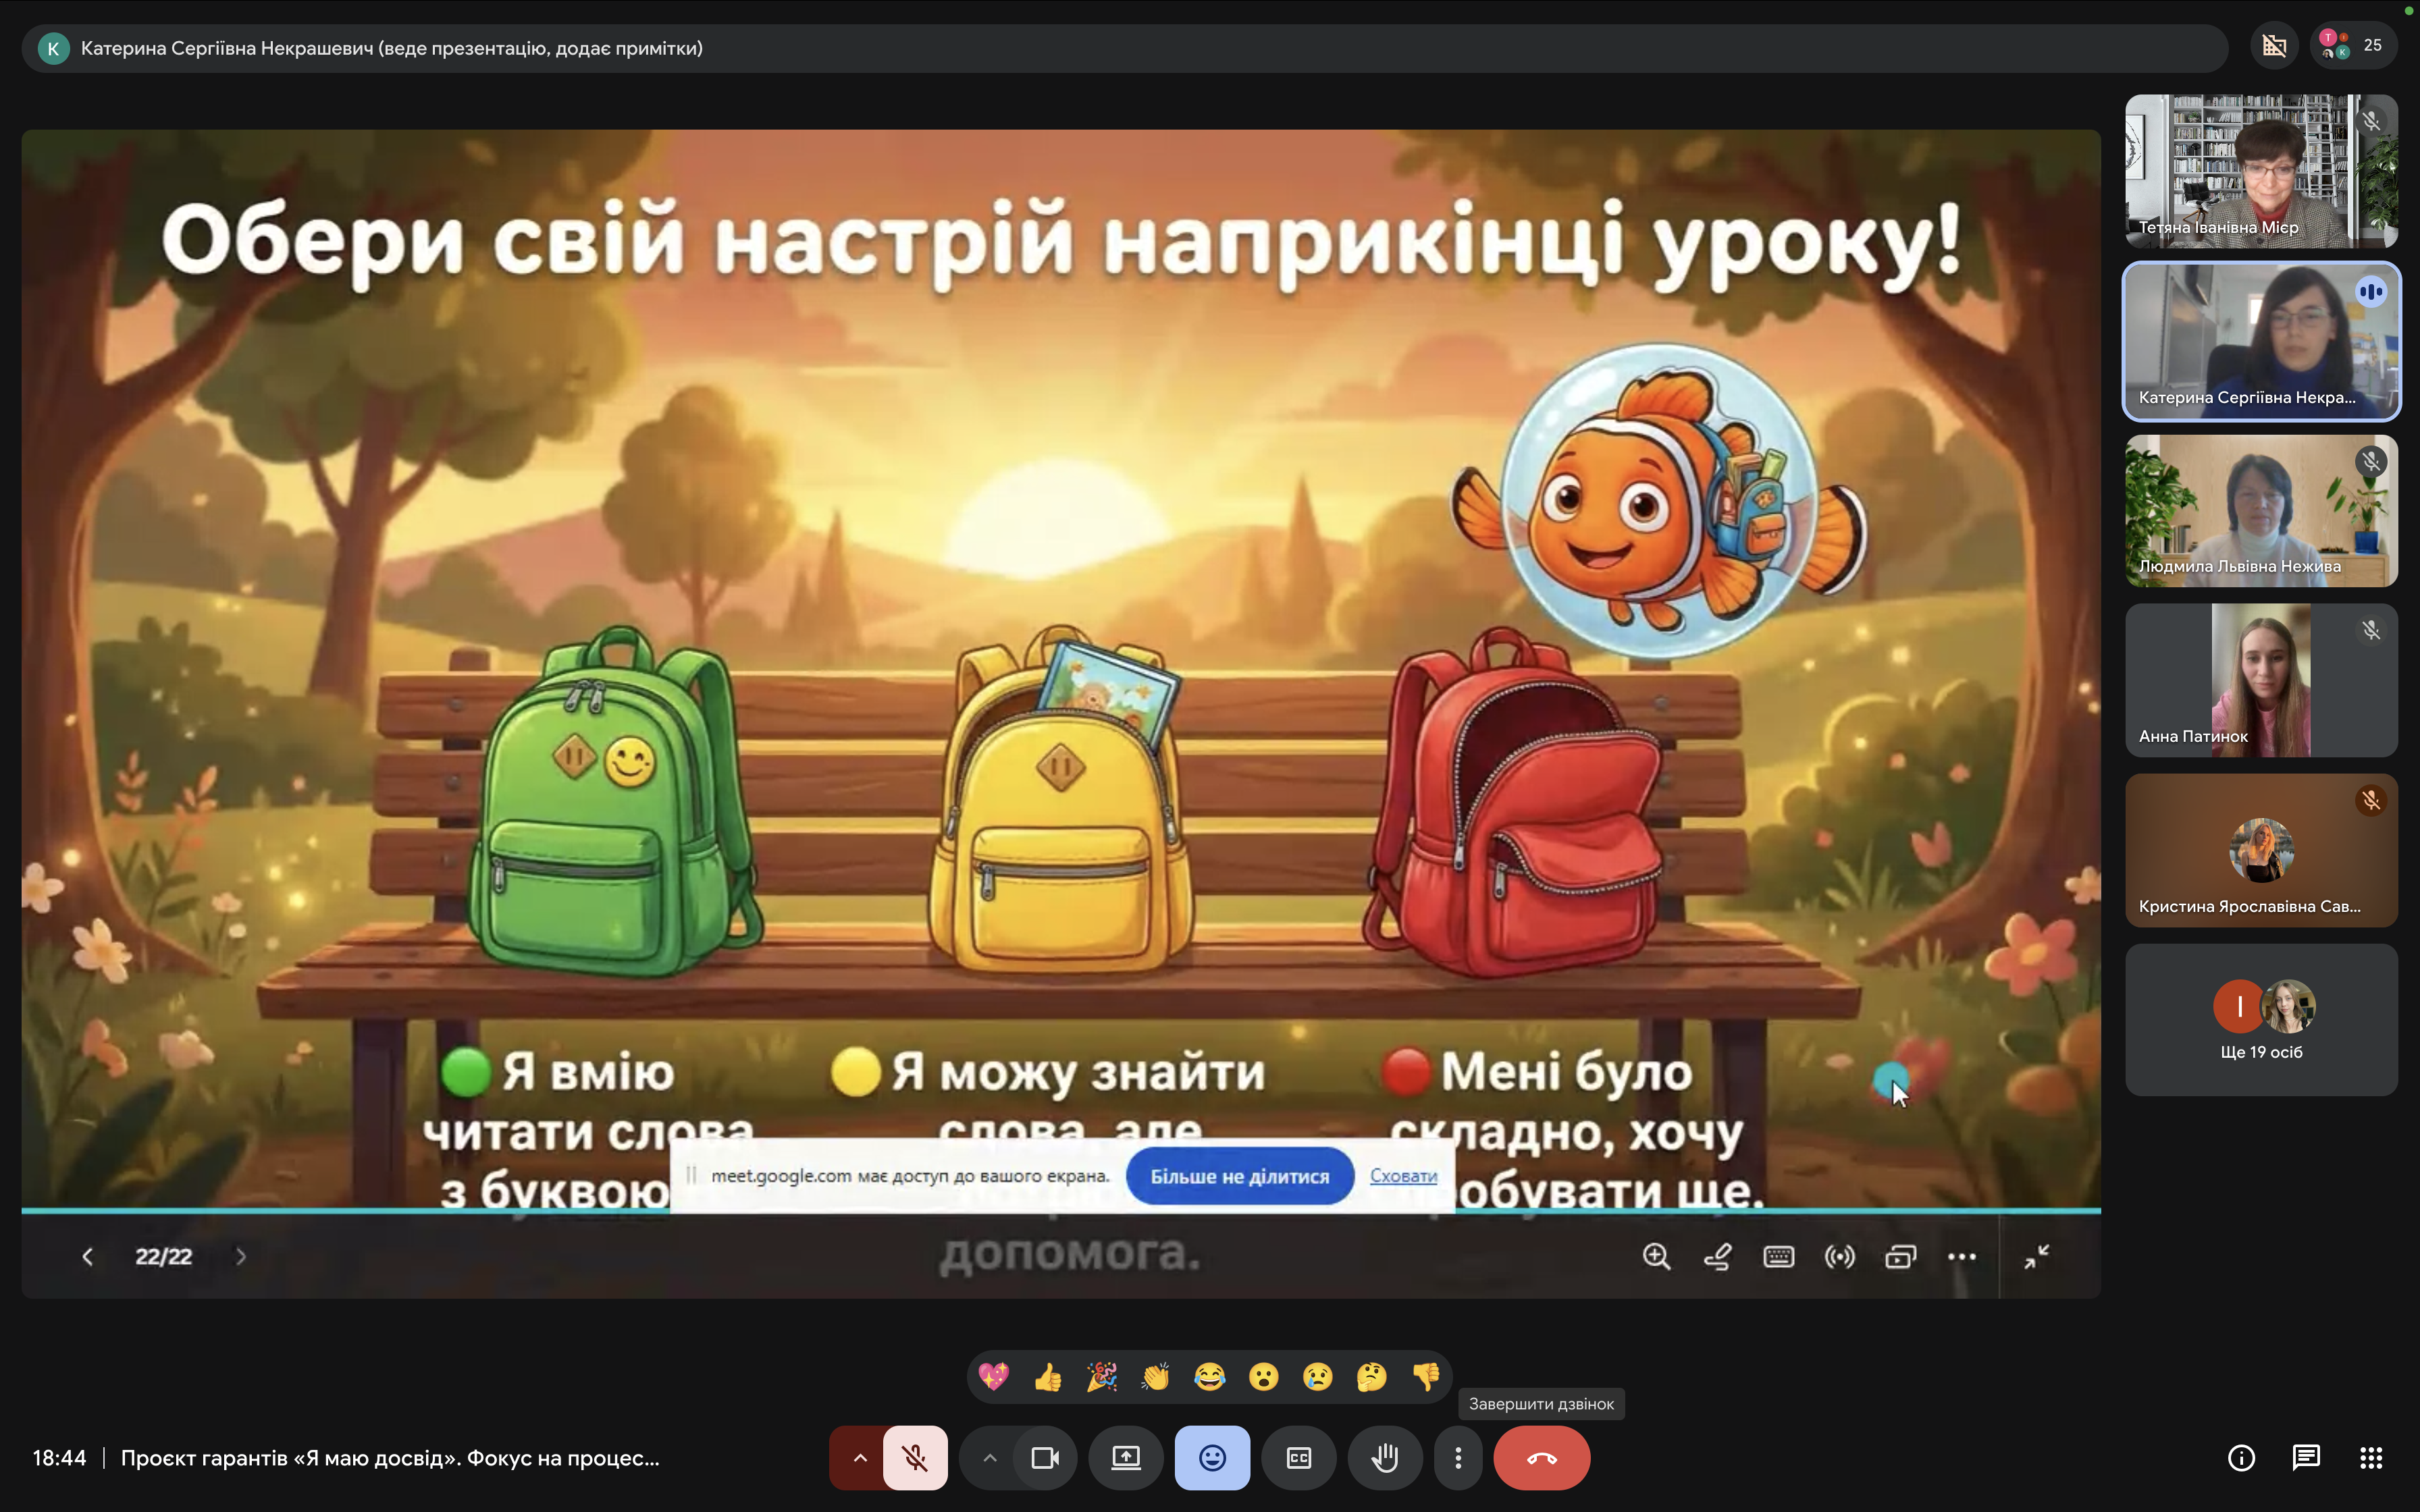This screenshot has height=1512, width=2420.
Task: Send the thumbs up emoji reaction
Action: (1047, 1377)
